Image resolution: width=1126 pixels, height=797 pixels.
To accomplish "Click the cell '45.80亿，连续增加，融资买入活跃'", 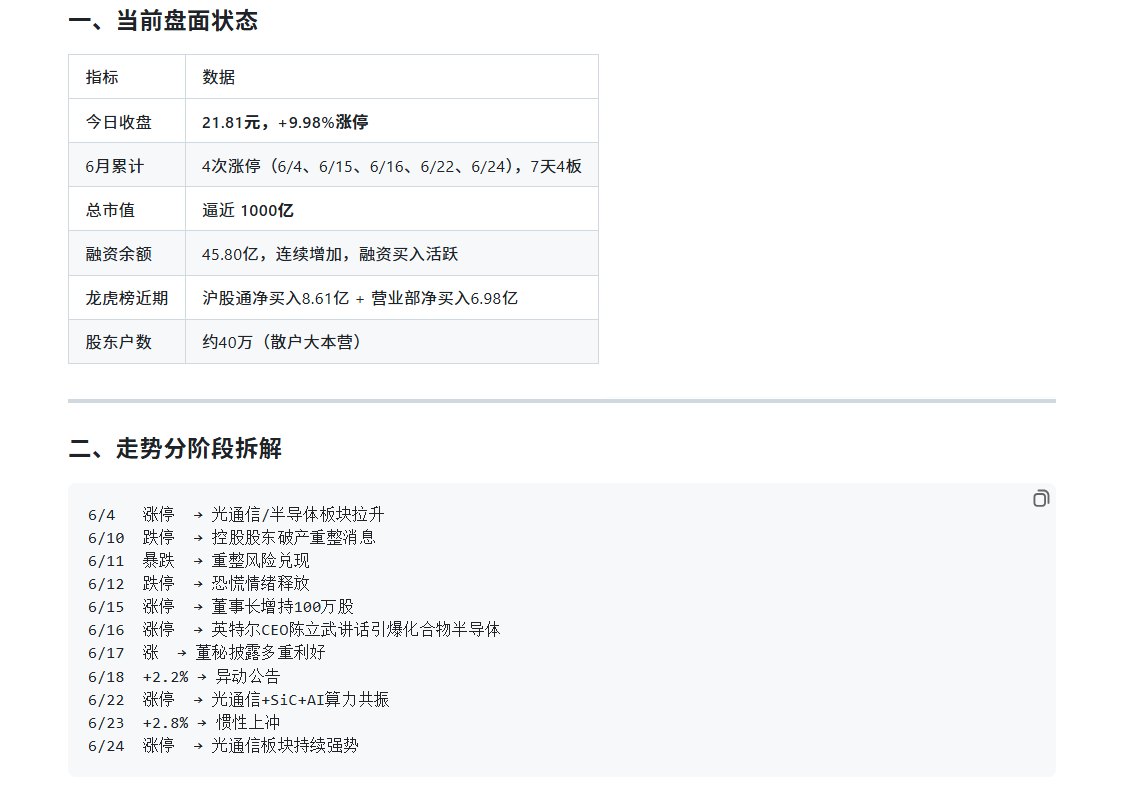I will tap(391, 253).
